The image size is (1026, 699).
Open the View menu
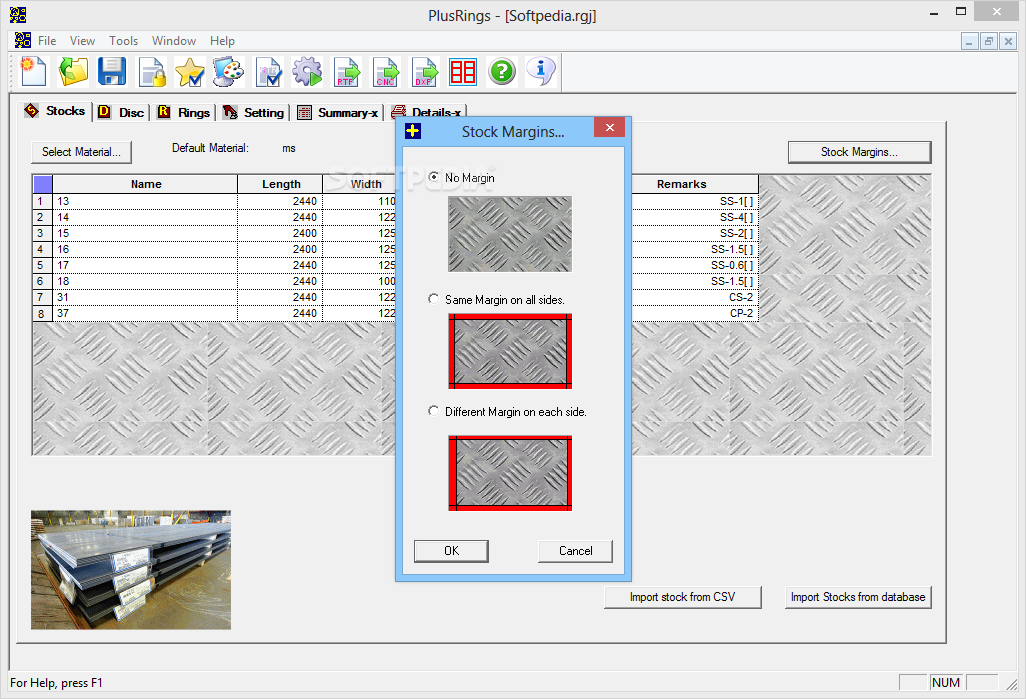tap(82, 41)
